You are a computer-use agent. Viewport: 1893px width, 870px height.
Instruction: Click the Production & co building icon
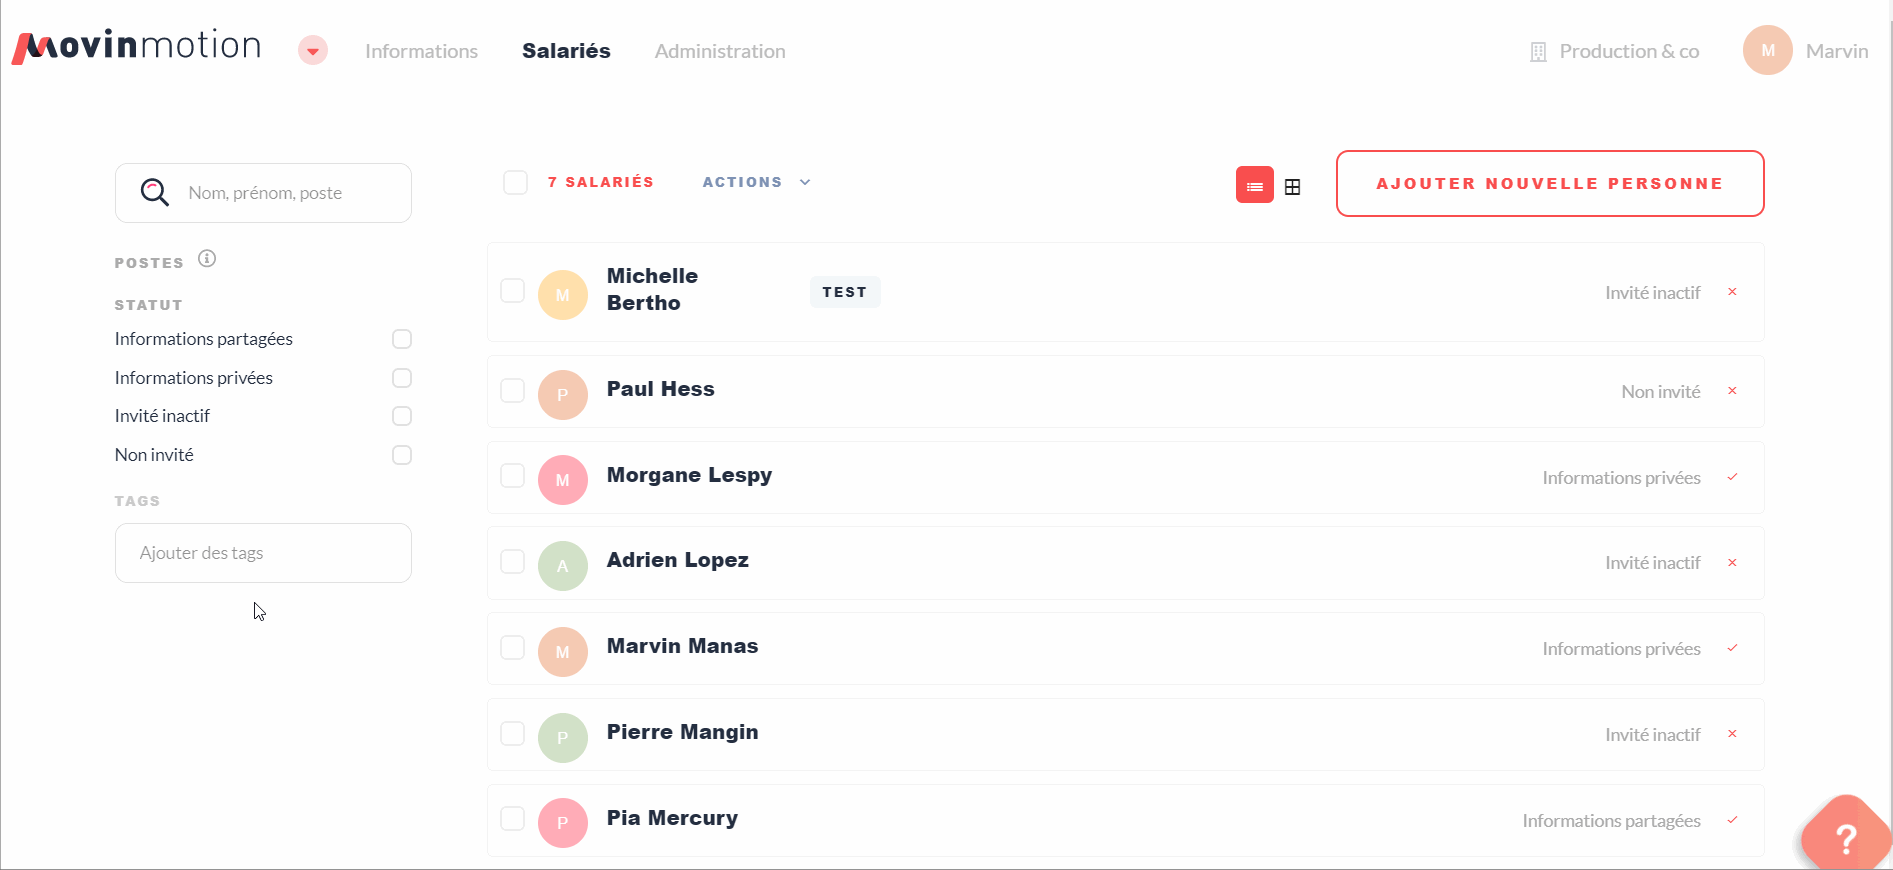click(x=1538, y=52)
